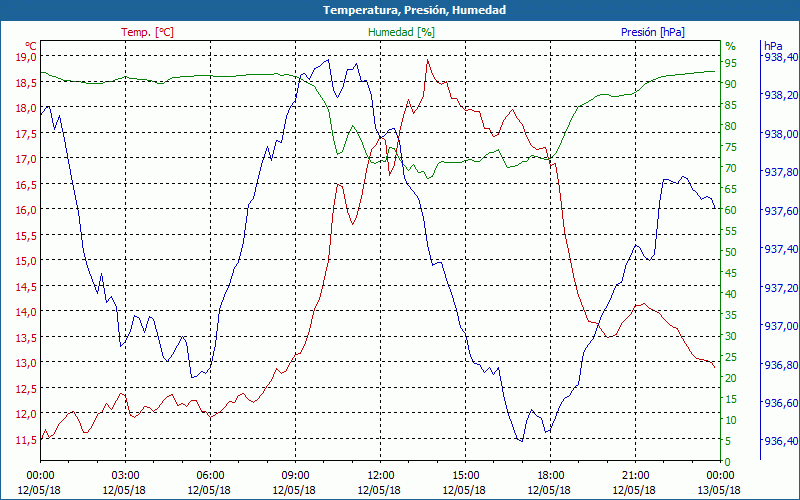Click the 16,0 temperature axis value
800x500 pixels.
click(x=28, y=210)
